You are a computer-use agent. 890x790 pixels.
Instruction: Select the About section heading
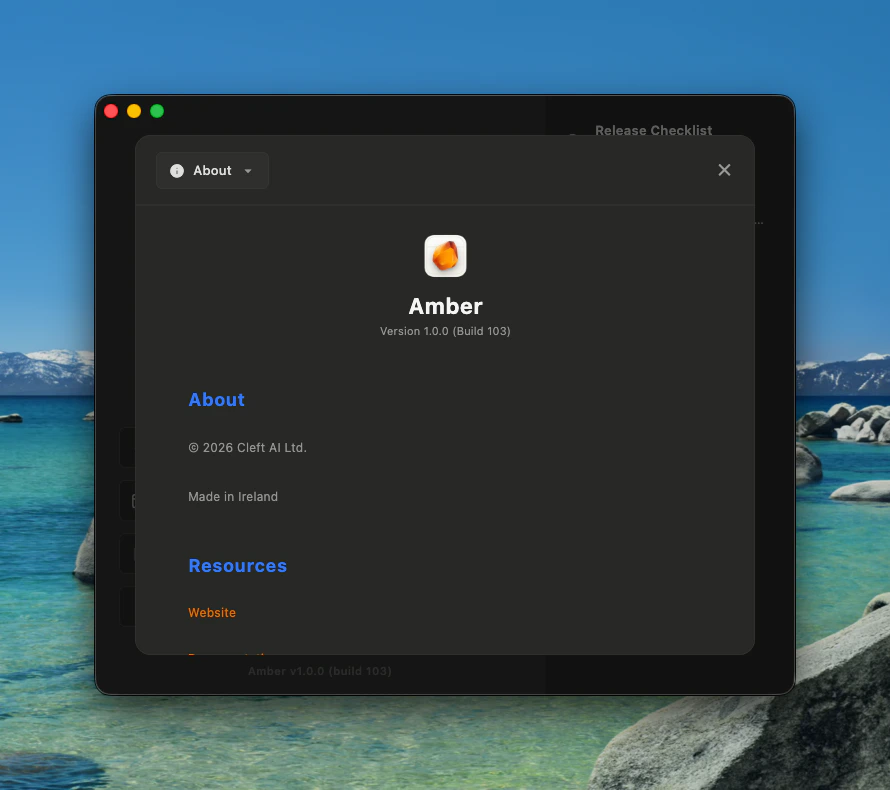(x=216, y=399)
